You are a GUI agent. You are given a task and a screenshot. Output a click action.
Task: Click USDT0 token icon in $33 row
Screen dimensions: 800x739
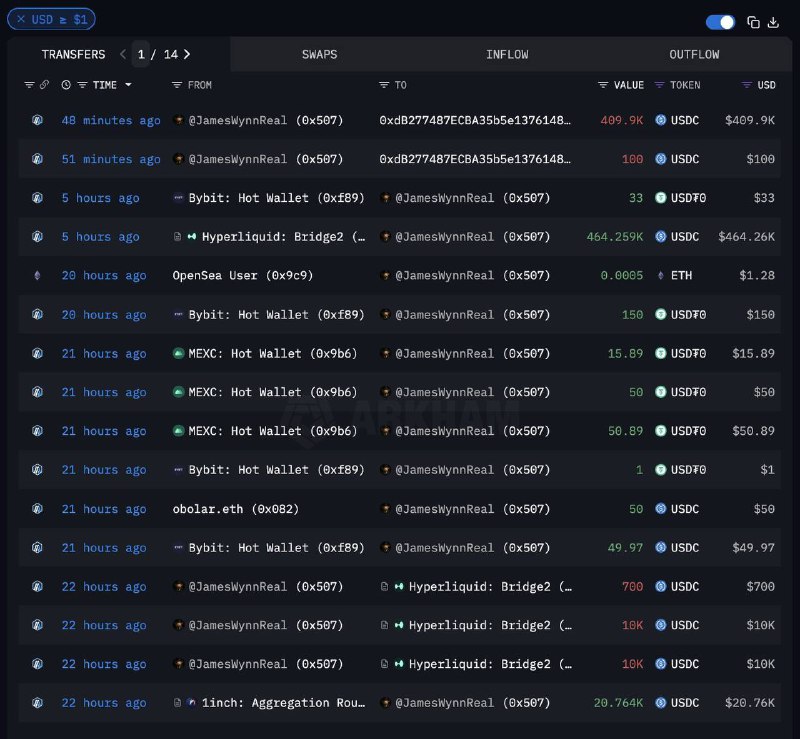click(x=660, y=198)
